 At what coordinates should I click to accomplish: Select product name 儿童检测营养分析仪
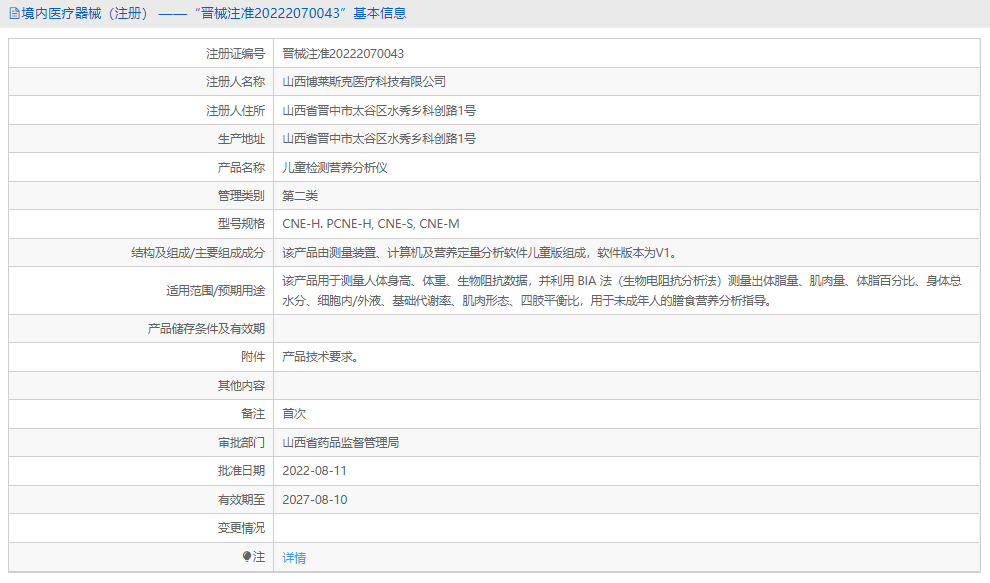335,167
